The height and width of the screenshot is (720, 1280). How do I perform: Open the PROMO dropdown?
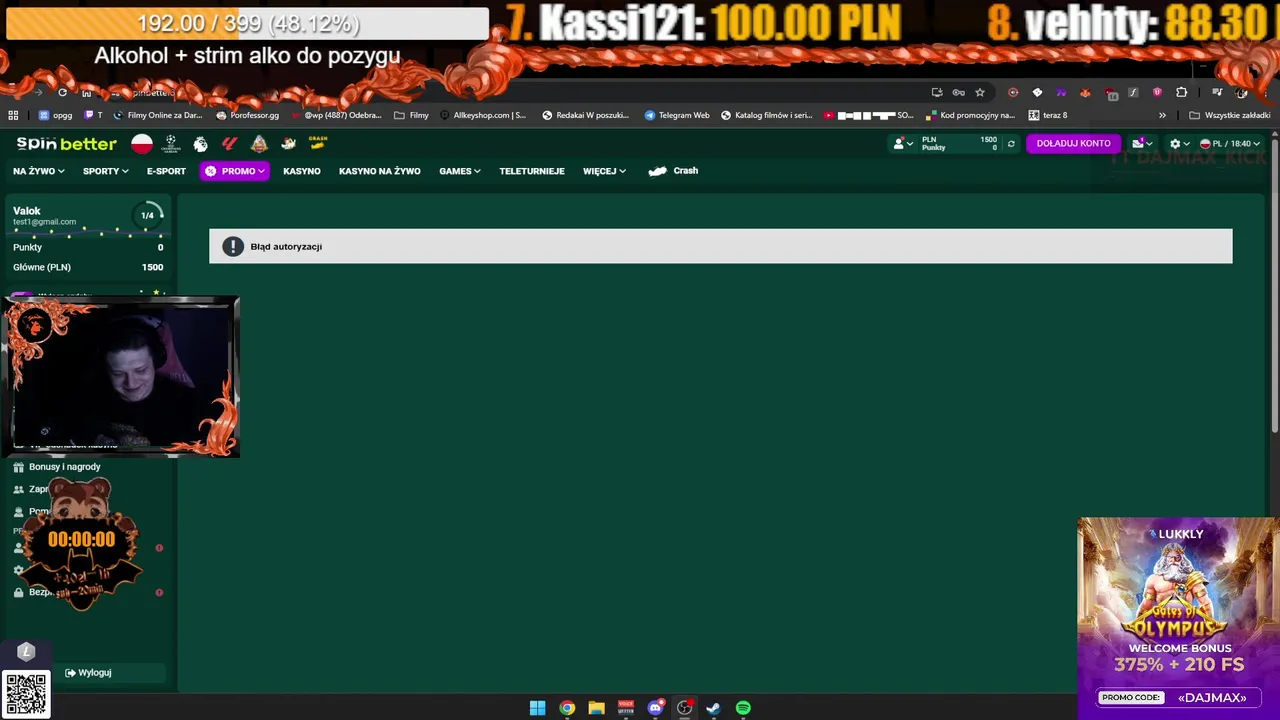[234, 171]
